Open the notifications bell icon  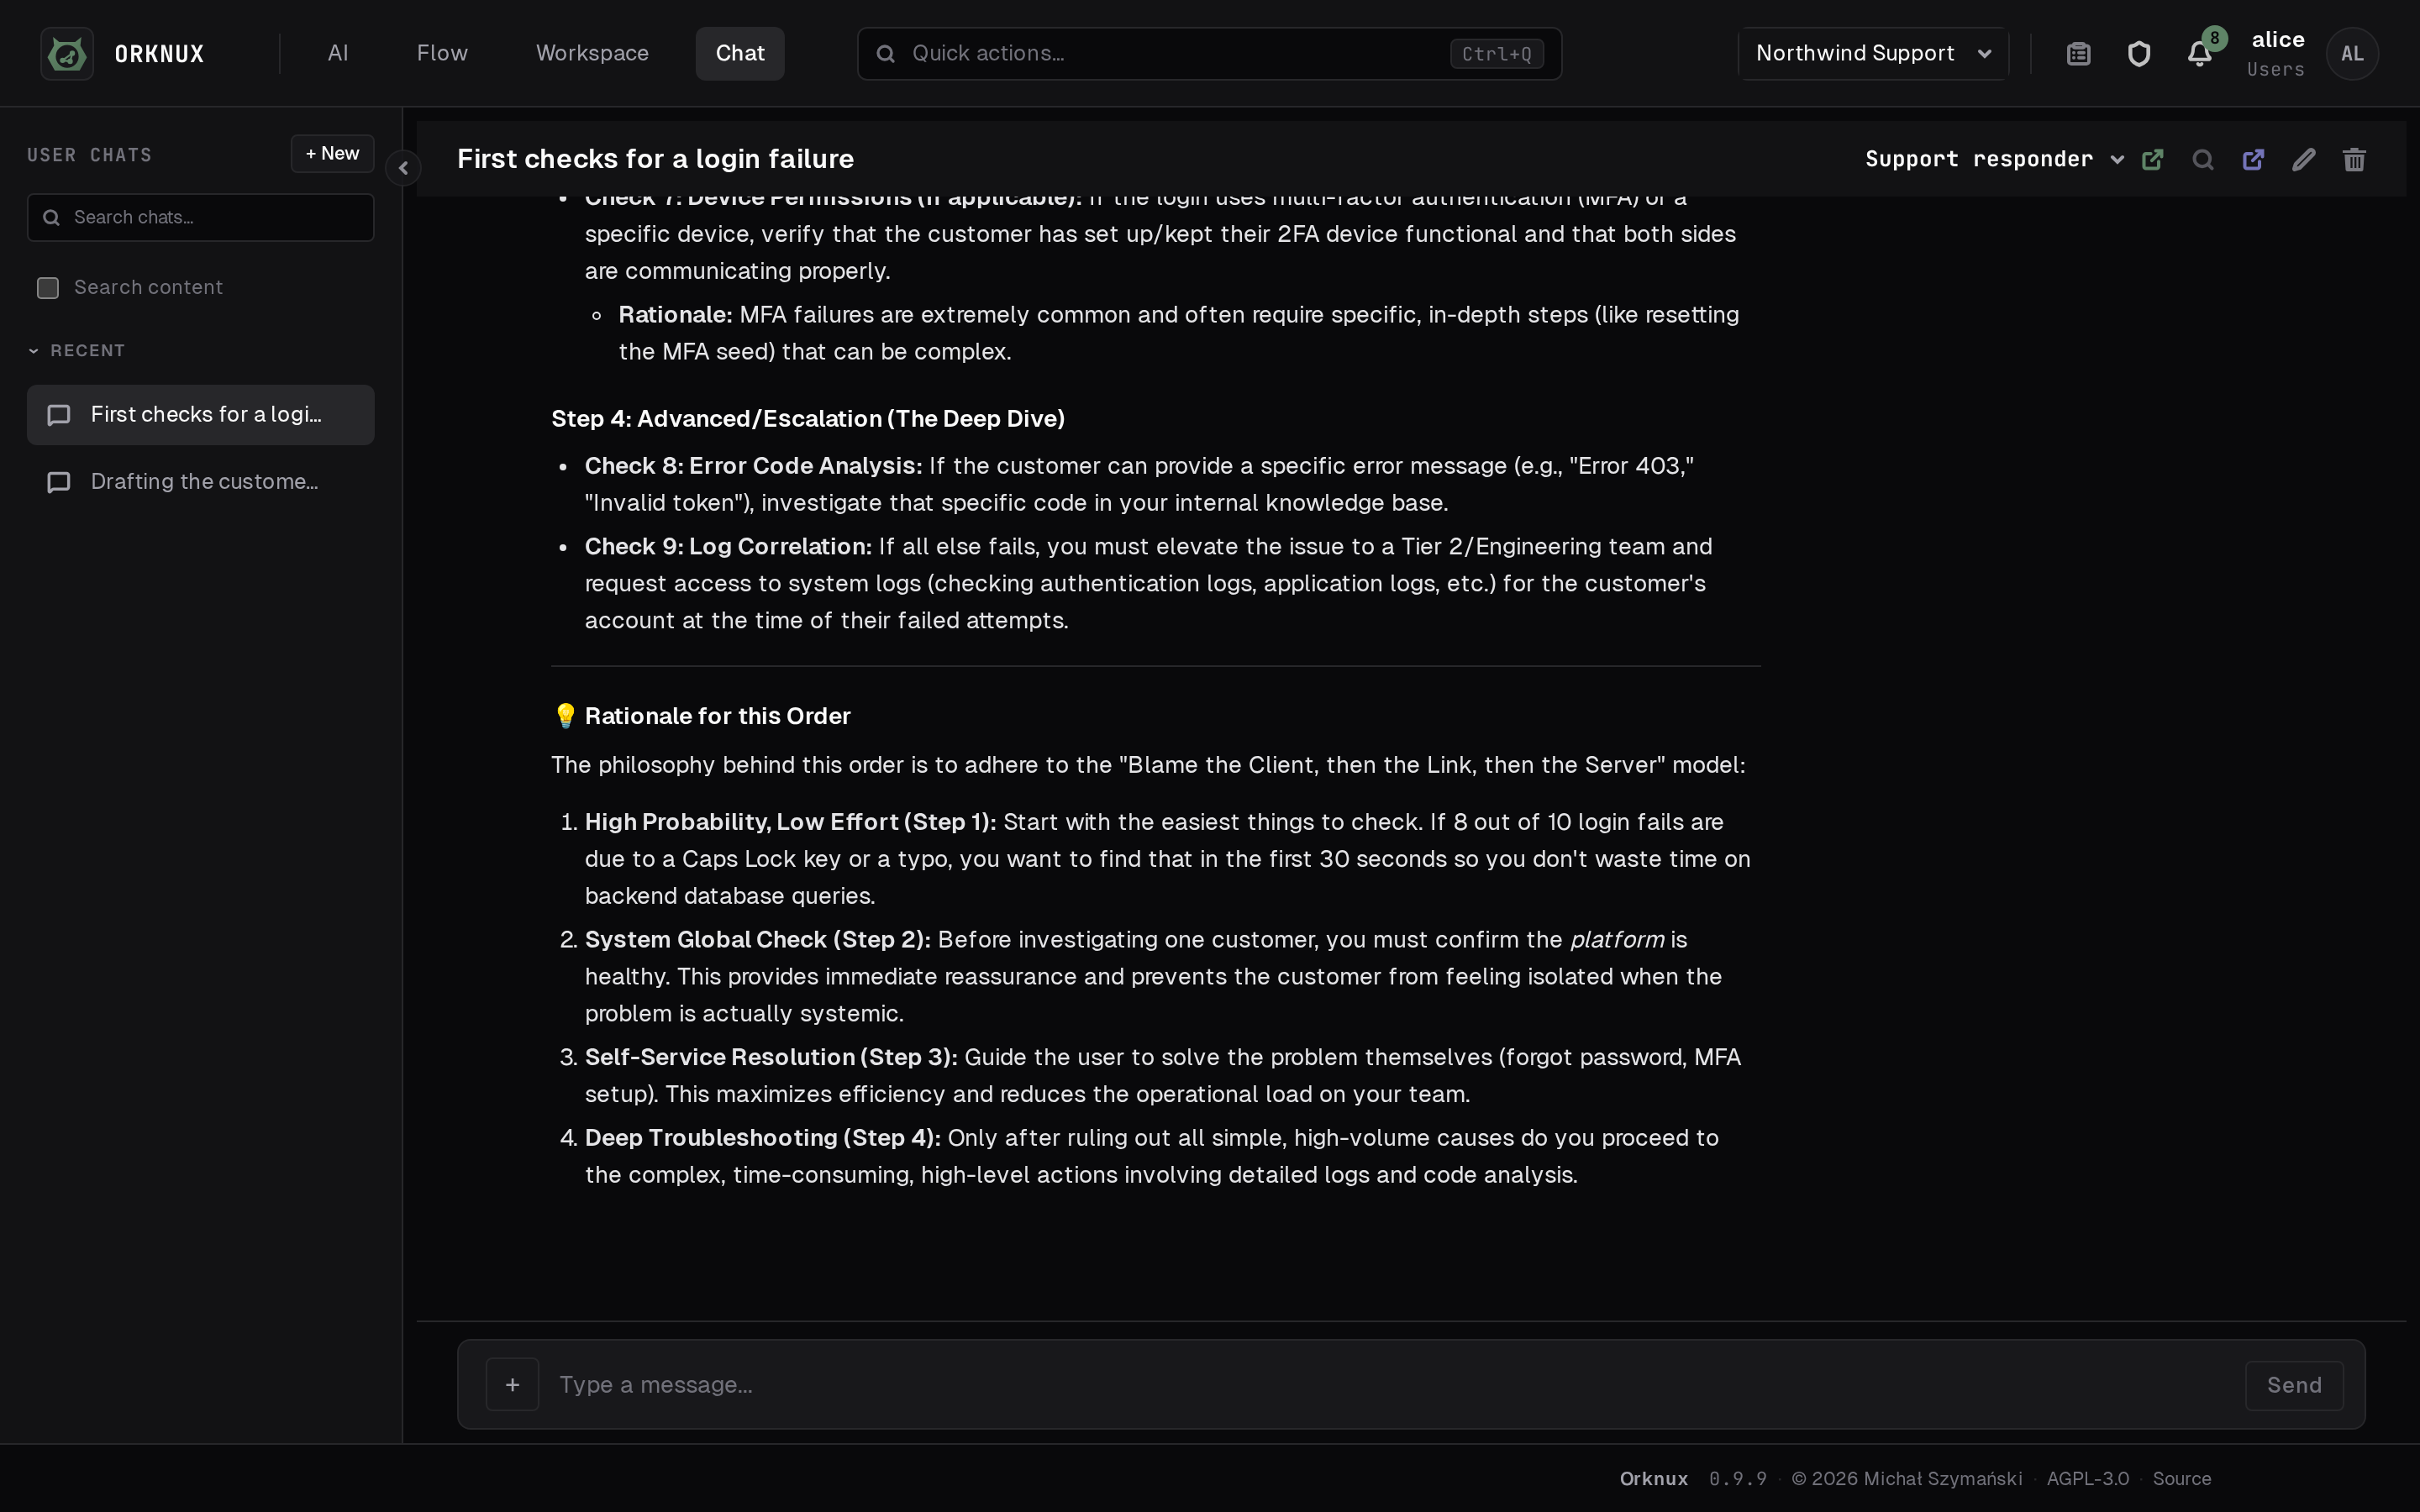(2199, 54)
